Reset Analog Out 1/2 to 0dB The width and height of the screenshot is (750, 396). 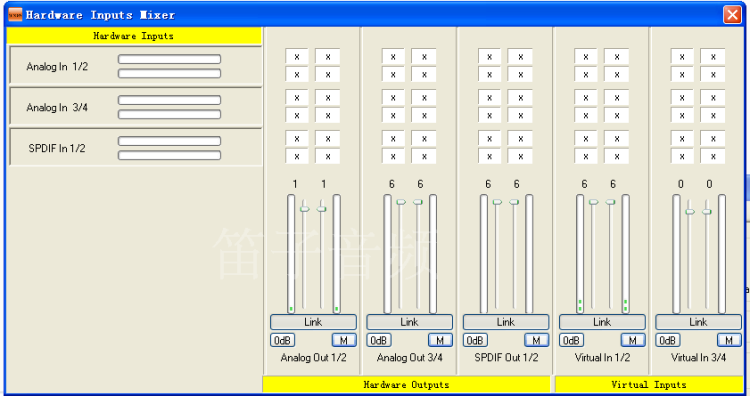click(x=282, y=340)
